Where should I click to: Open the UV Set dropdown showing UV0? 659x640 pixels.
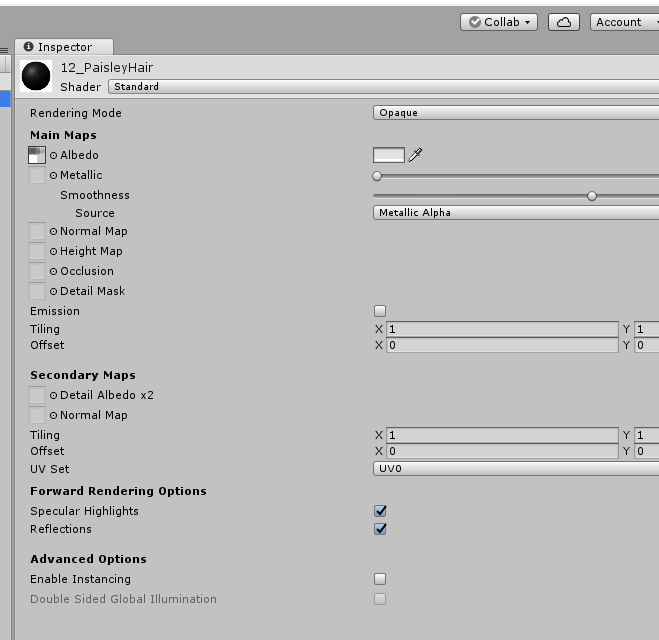516,469
